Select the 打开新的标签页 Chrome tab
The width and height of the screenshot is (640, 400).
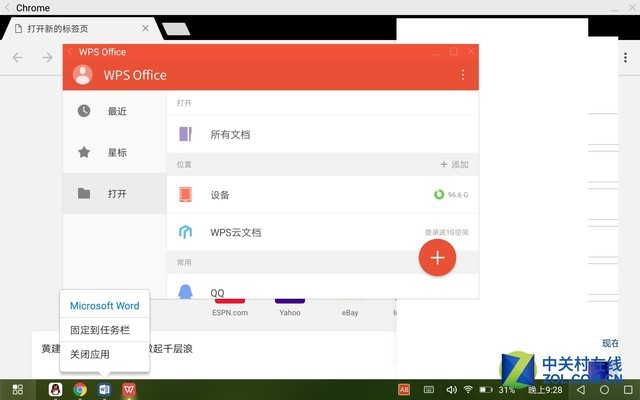click(x=82, y=29)
